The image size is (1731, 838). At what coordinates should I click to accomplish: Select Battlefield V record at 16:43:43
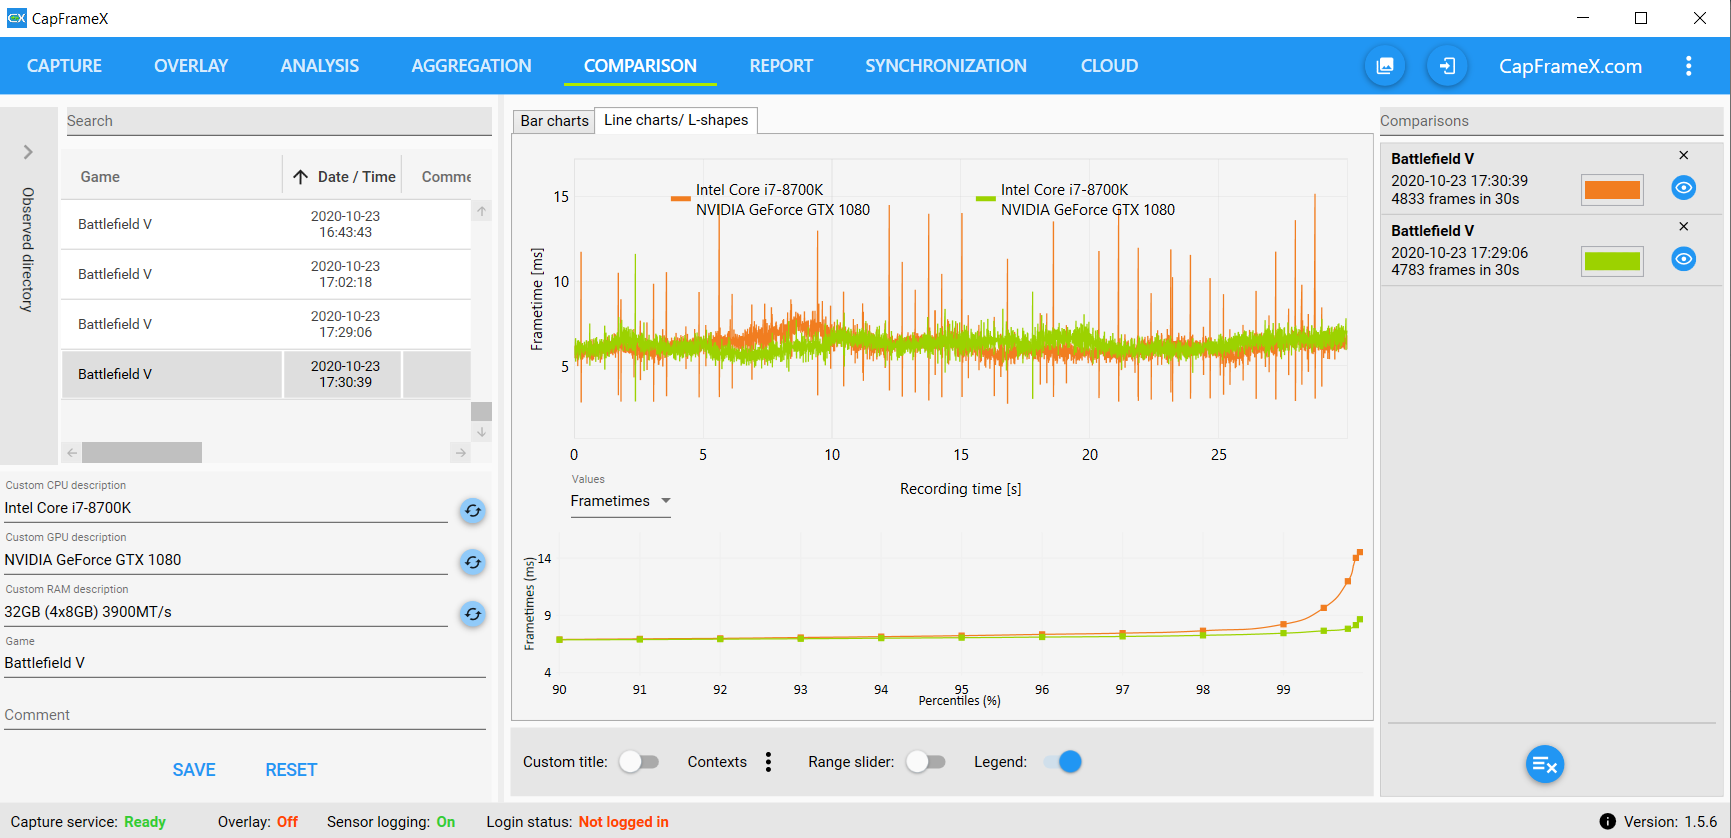[266, 224]
